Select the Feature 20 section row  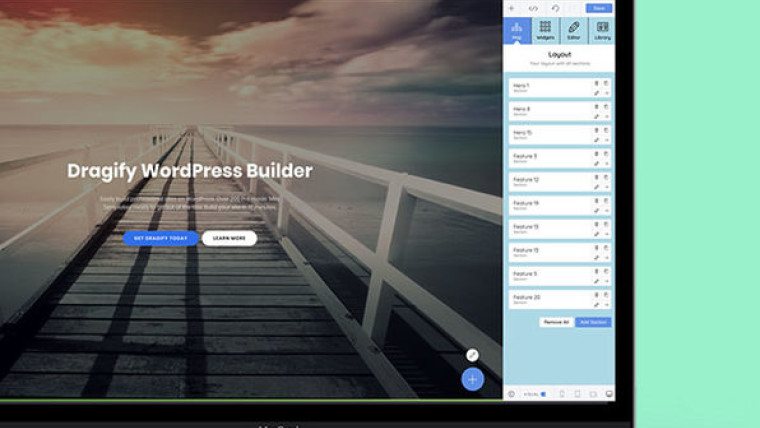(559, 300)
